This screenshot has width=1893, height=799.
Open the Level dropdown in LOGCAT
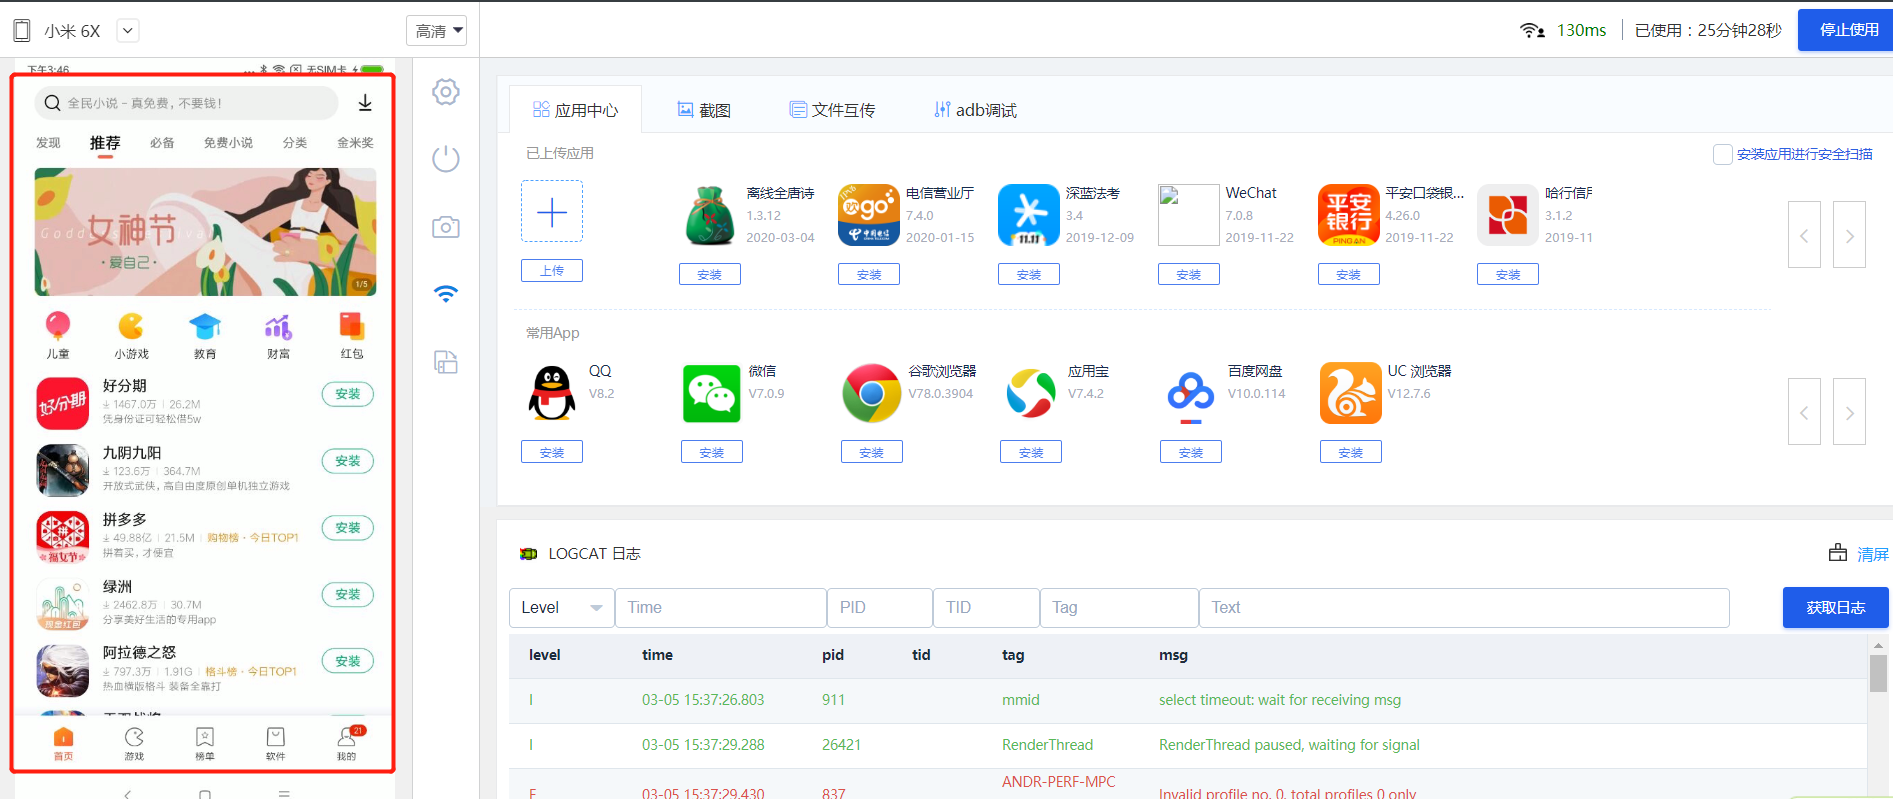(562, 607)
